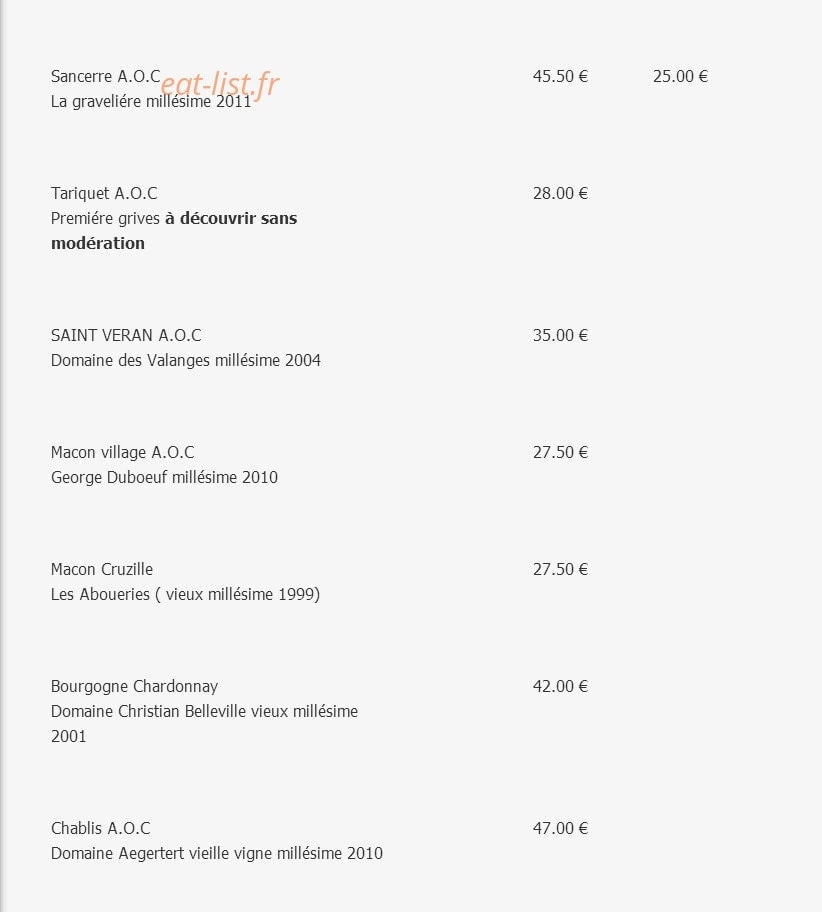Click the 45.50 € Sancerre bottle price

coord(560,76)
